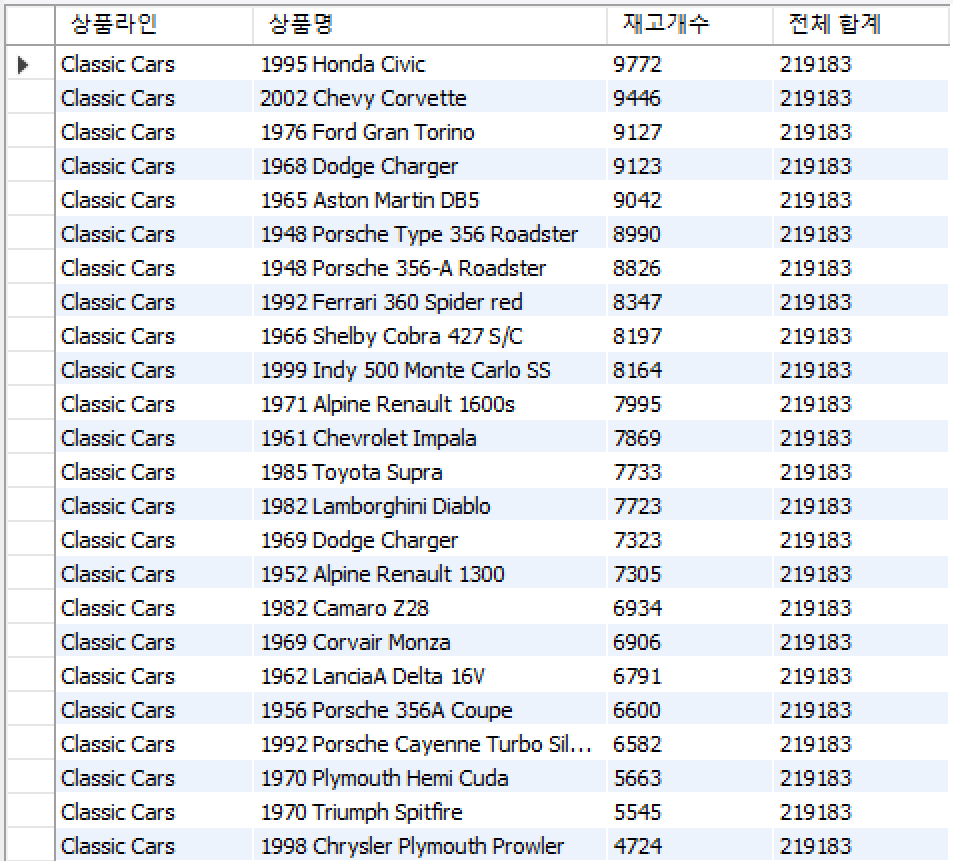Screen dimensions: 953x861
Task: Select 219183 total in the Honda Civic row
Action: point(816,64)
